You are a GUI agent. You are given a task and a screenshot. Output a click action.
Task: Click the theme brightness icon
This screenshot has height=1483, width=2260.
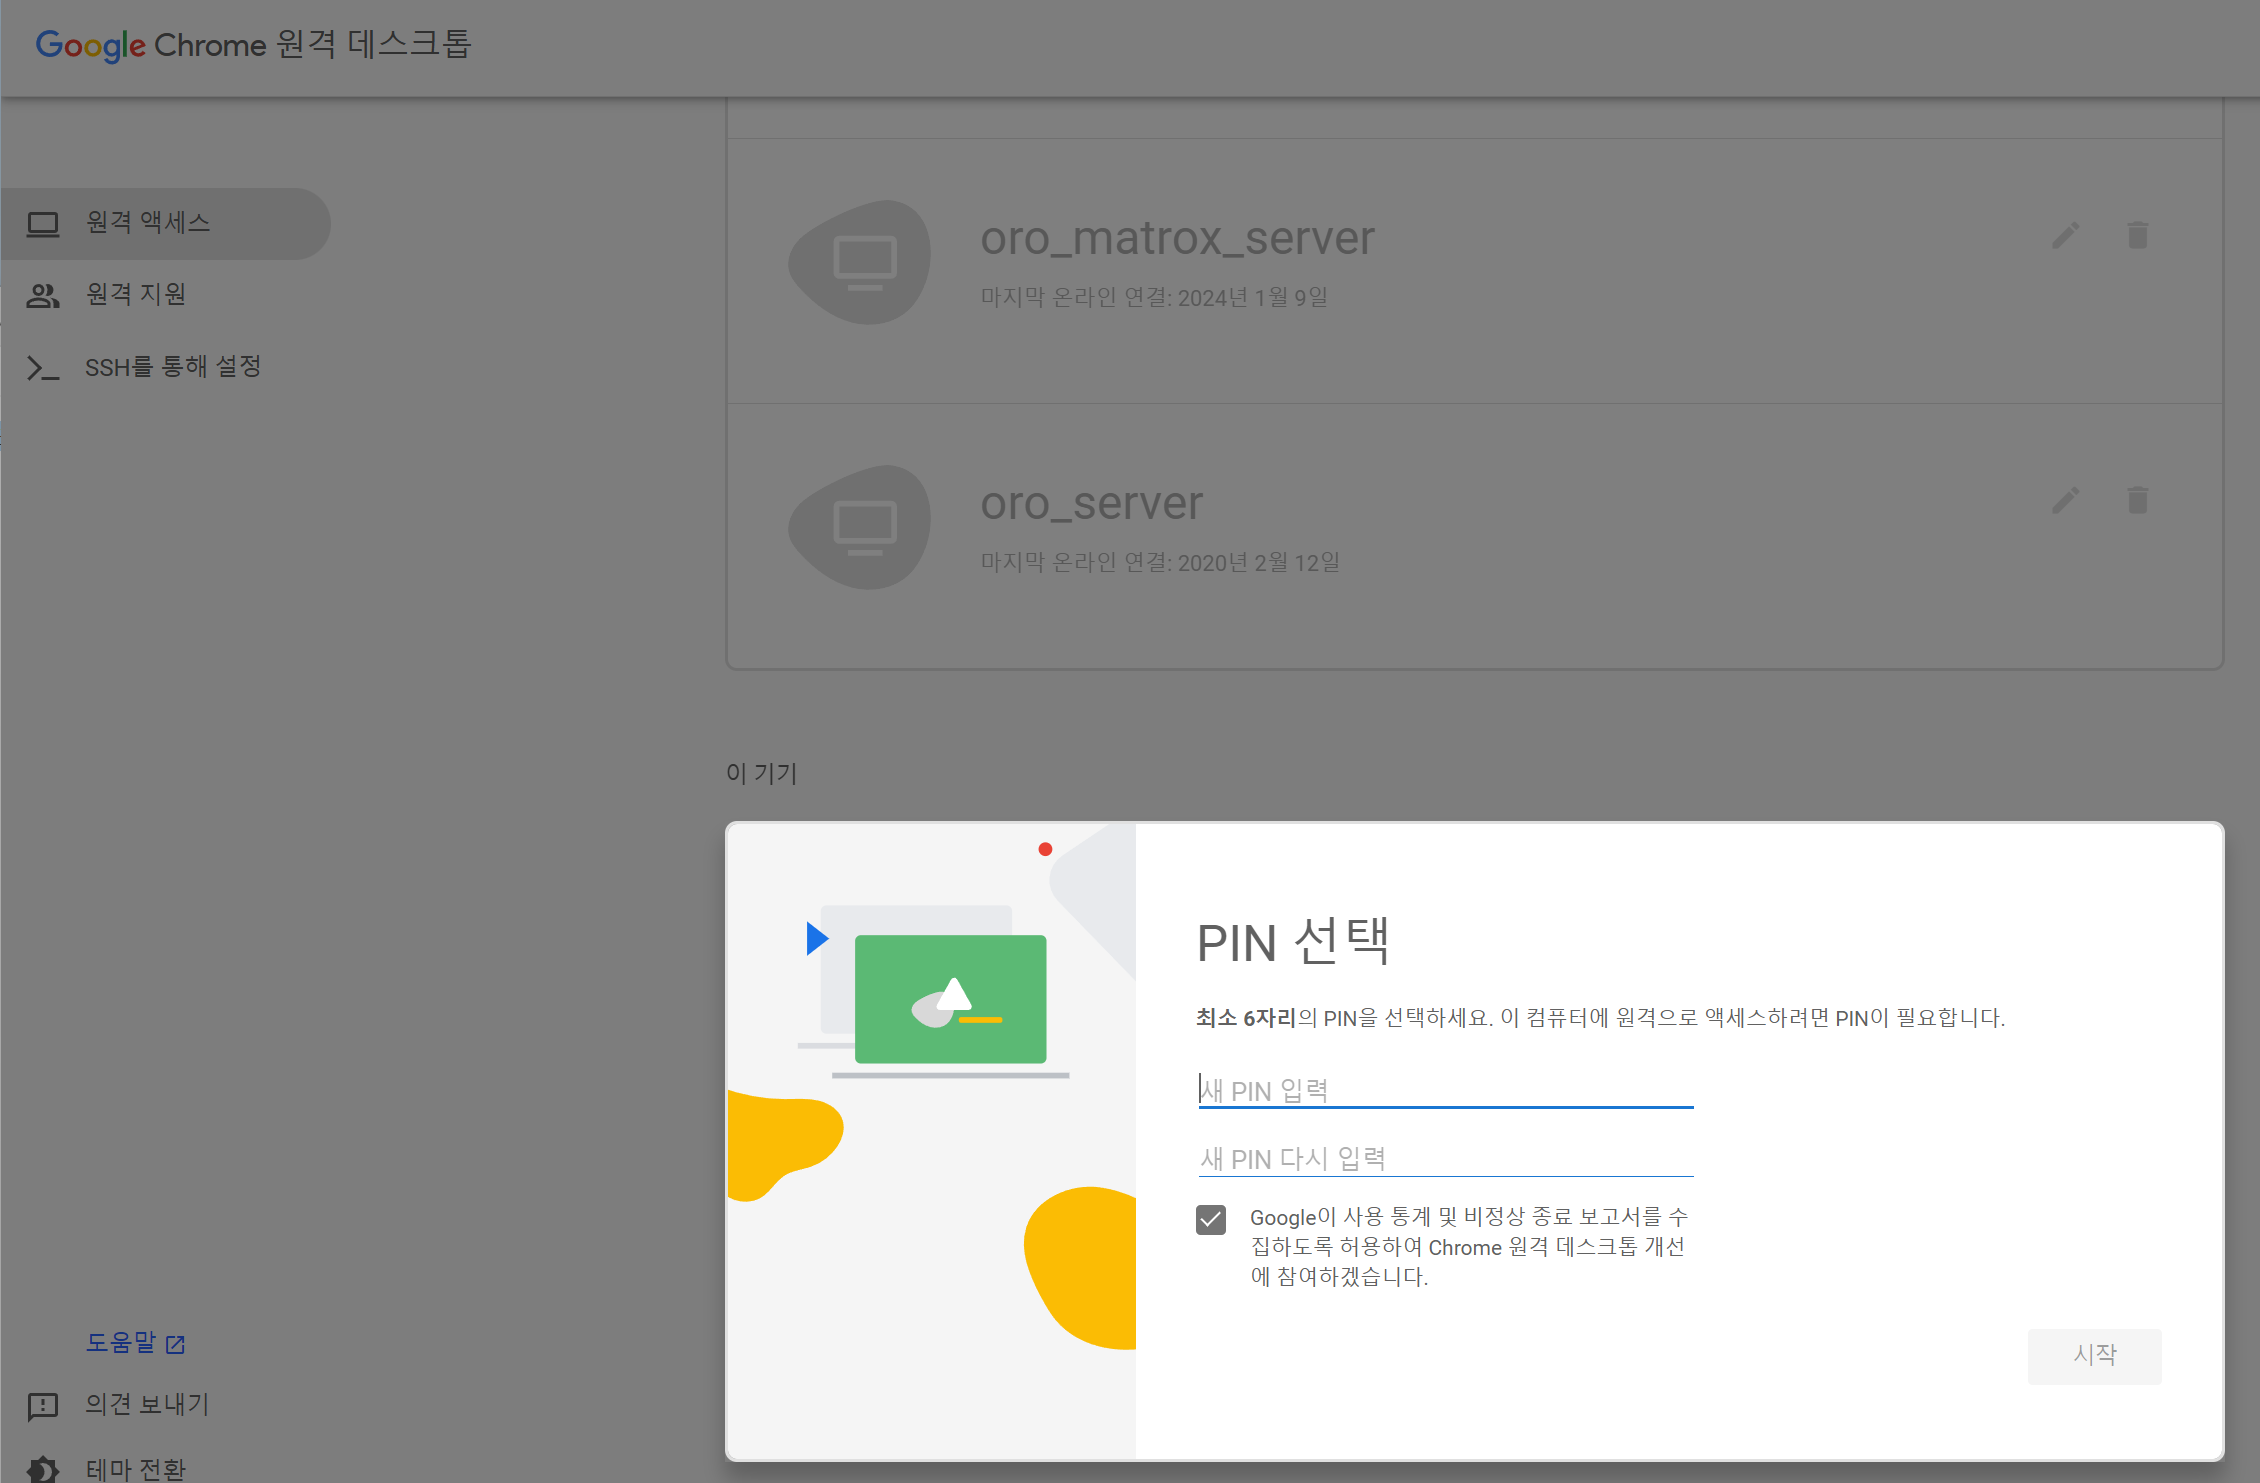[43, 1469]
